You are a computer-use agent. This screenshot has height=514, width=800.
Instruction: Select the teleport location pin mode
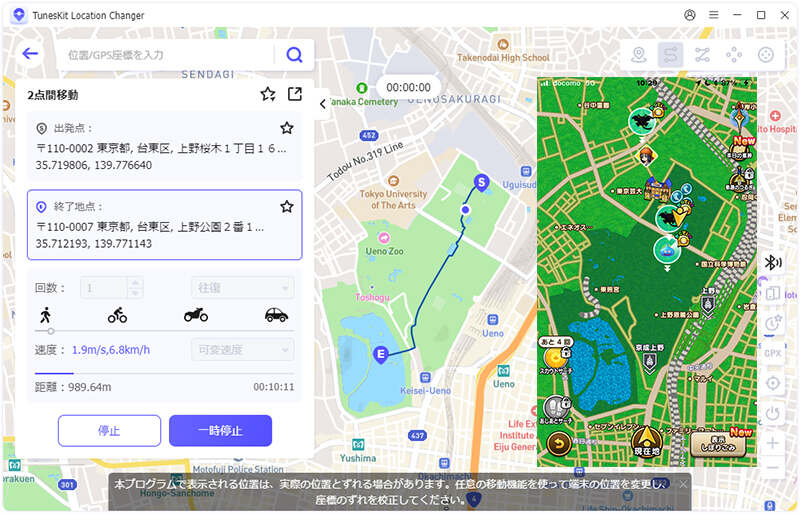639,55
